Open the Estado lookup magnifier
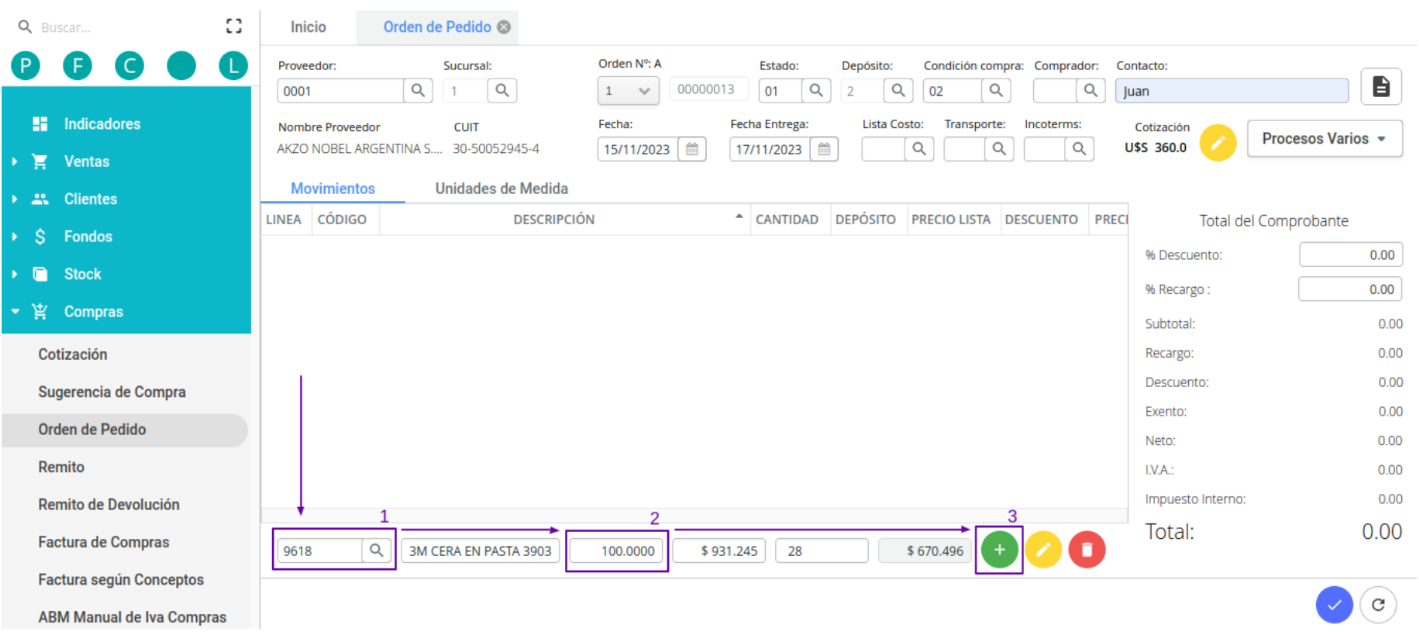Image resolution: width=1419 pixels, height=635 pixels. pos(817,91)
